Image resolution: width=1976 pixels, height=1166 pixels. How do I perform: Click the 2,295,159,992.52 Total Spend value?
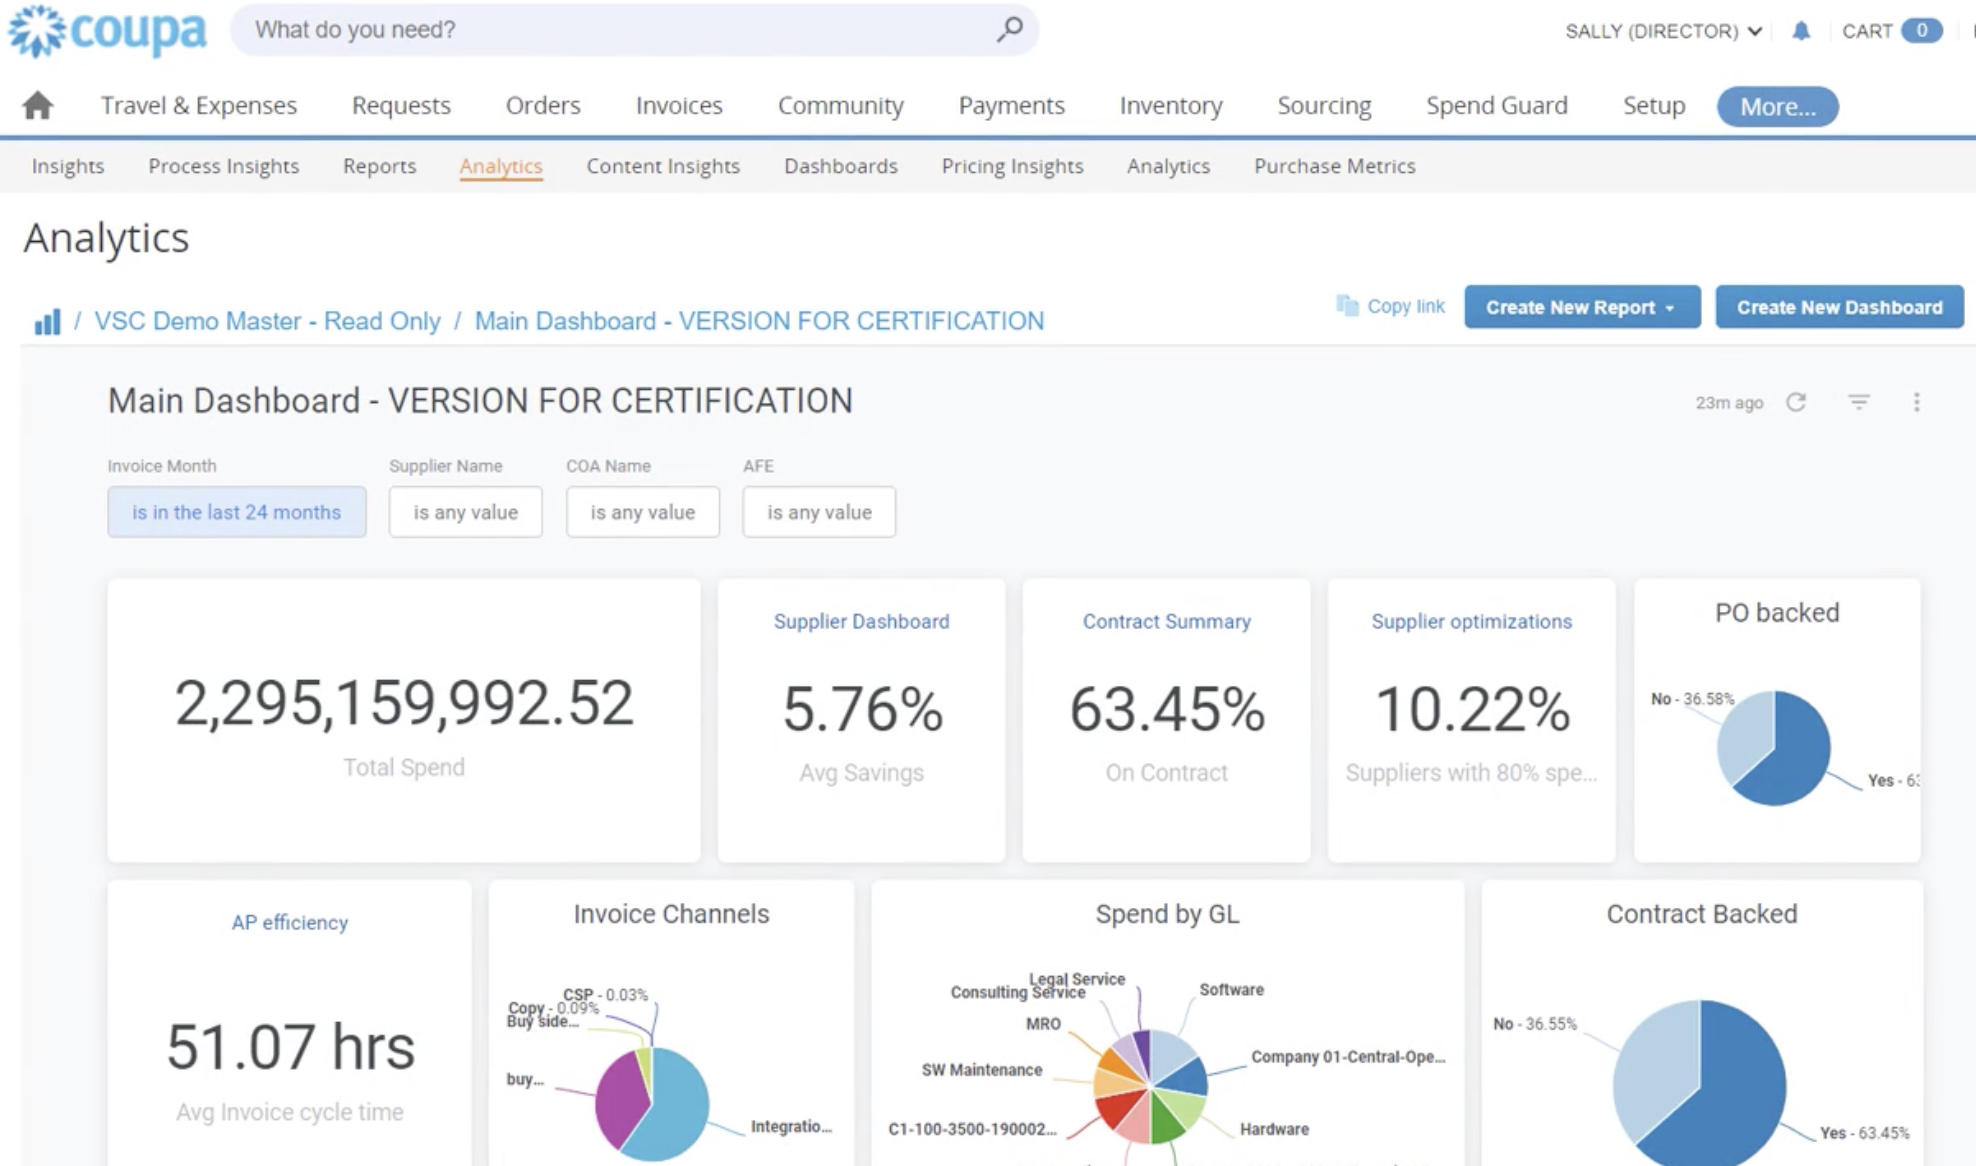coord(404,703)
